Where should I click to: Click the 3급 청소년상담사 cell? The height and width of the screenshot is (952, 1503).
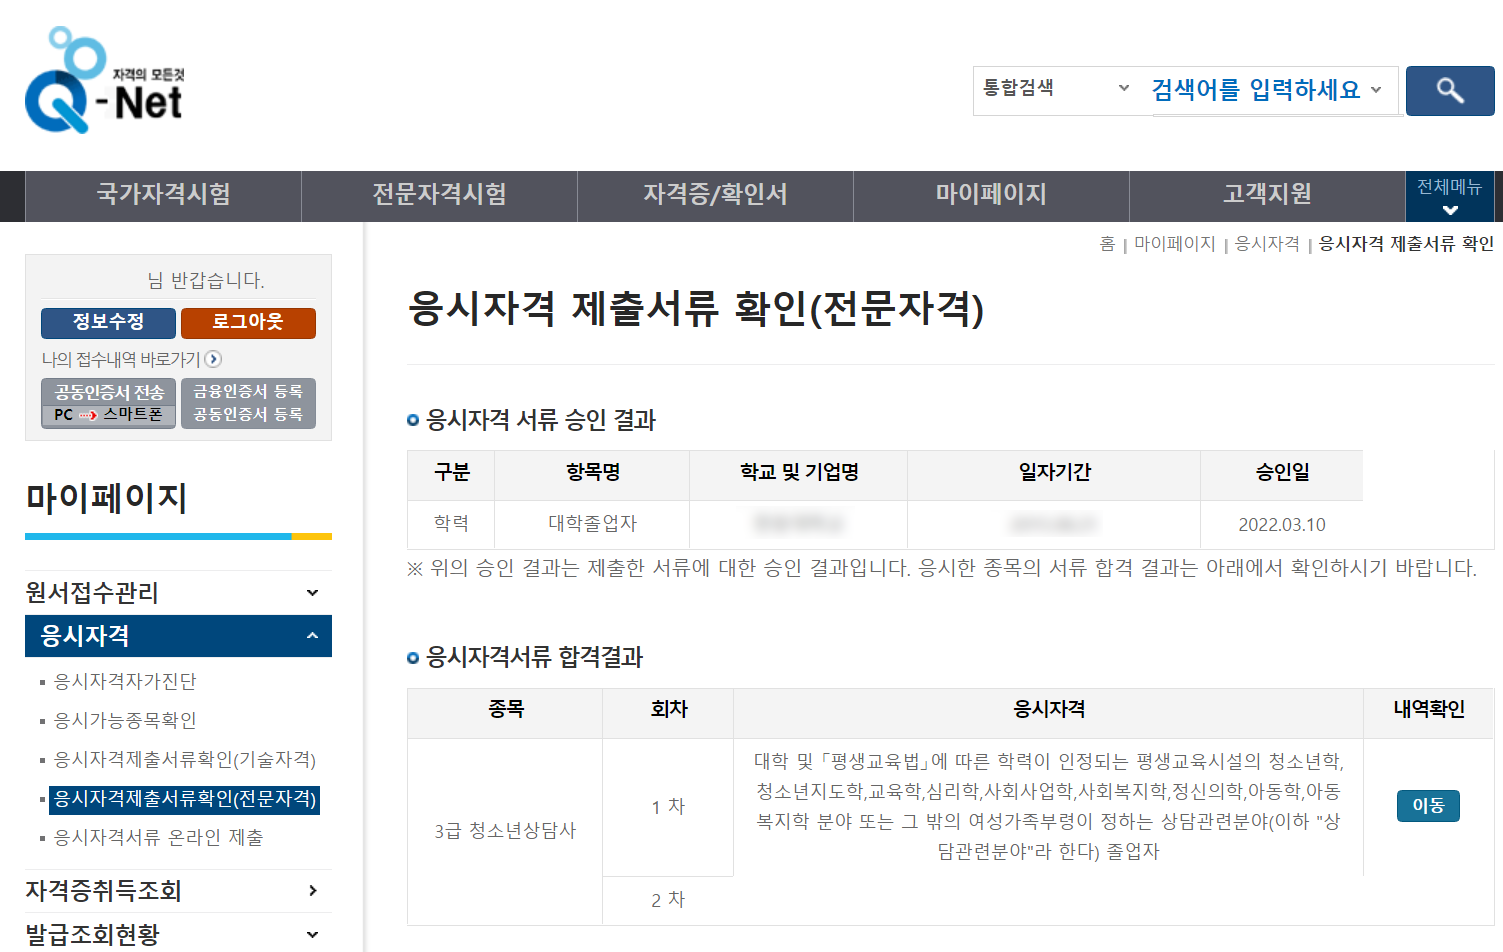click(505, 831)
